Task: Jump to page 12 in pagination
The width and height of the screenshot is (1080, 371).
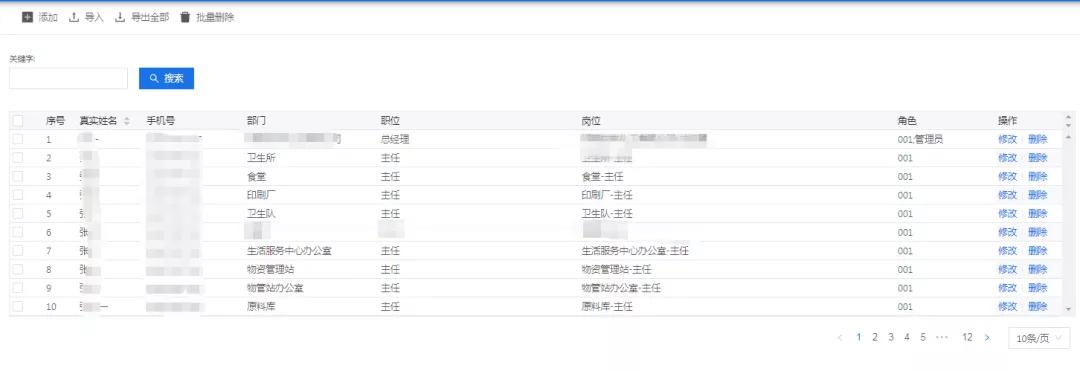Action: 967,337
